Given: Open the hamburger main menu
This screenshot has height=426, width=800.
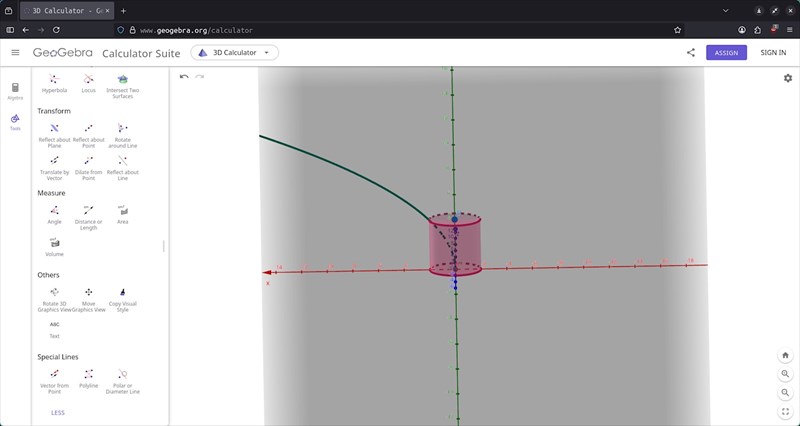Looking at the screenshot, I should click(15, 52).
